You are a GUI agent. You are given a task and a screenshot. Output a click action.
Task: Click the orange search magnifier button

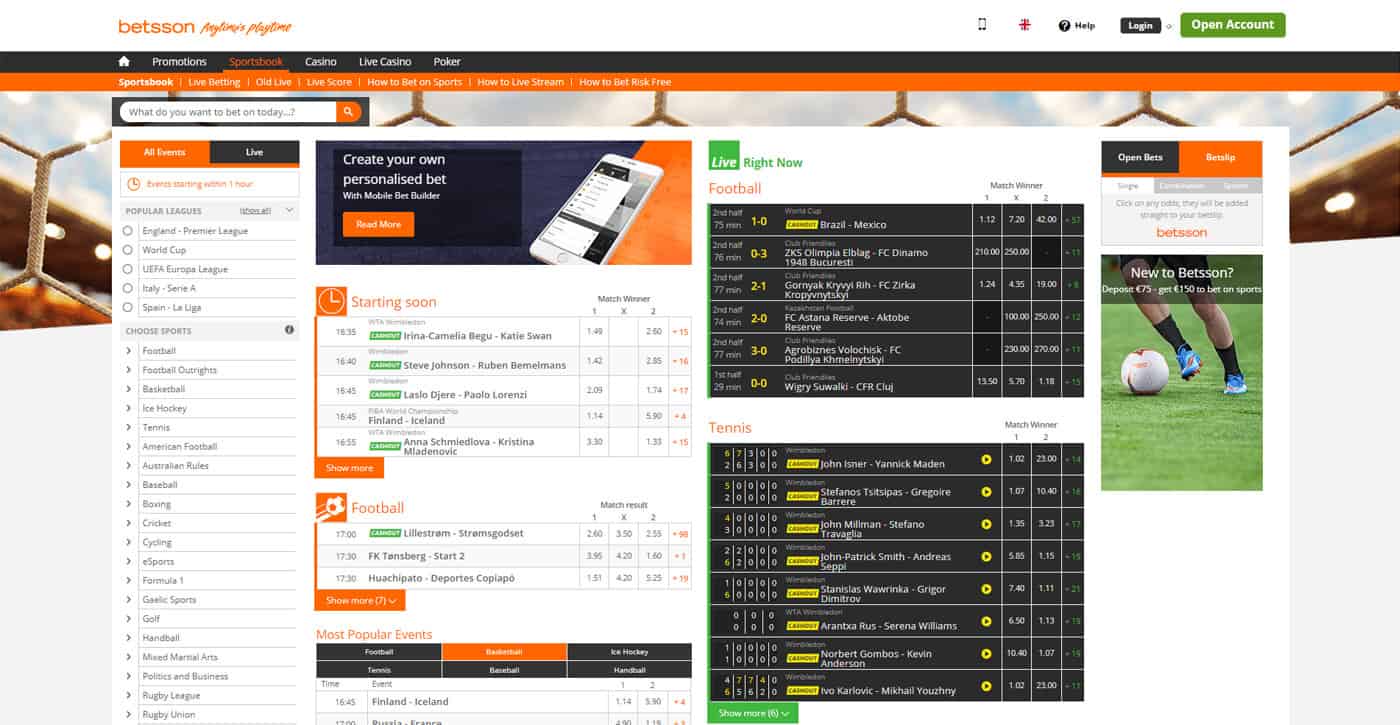348,112
